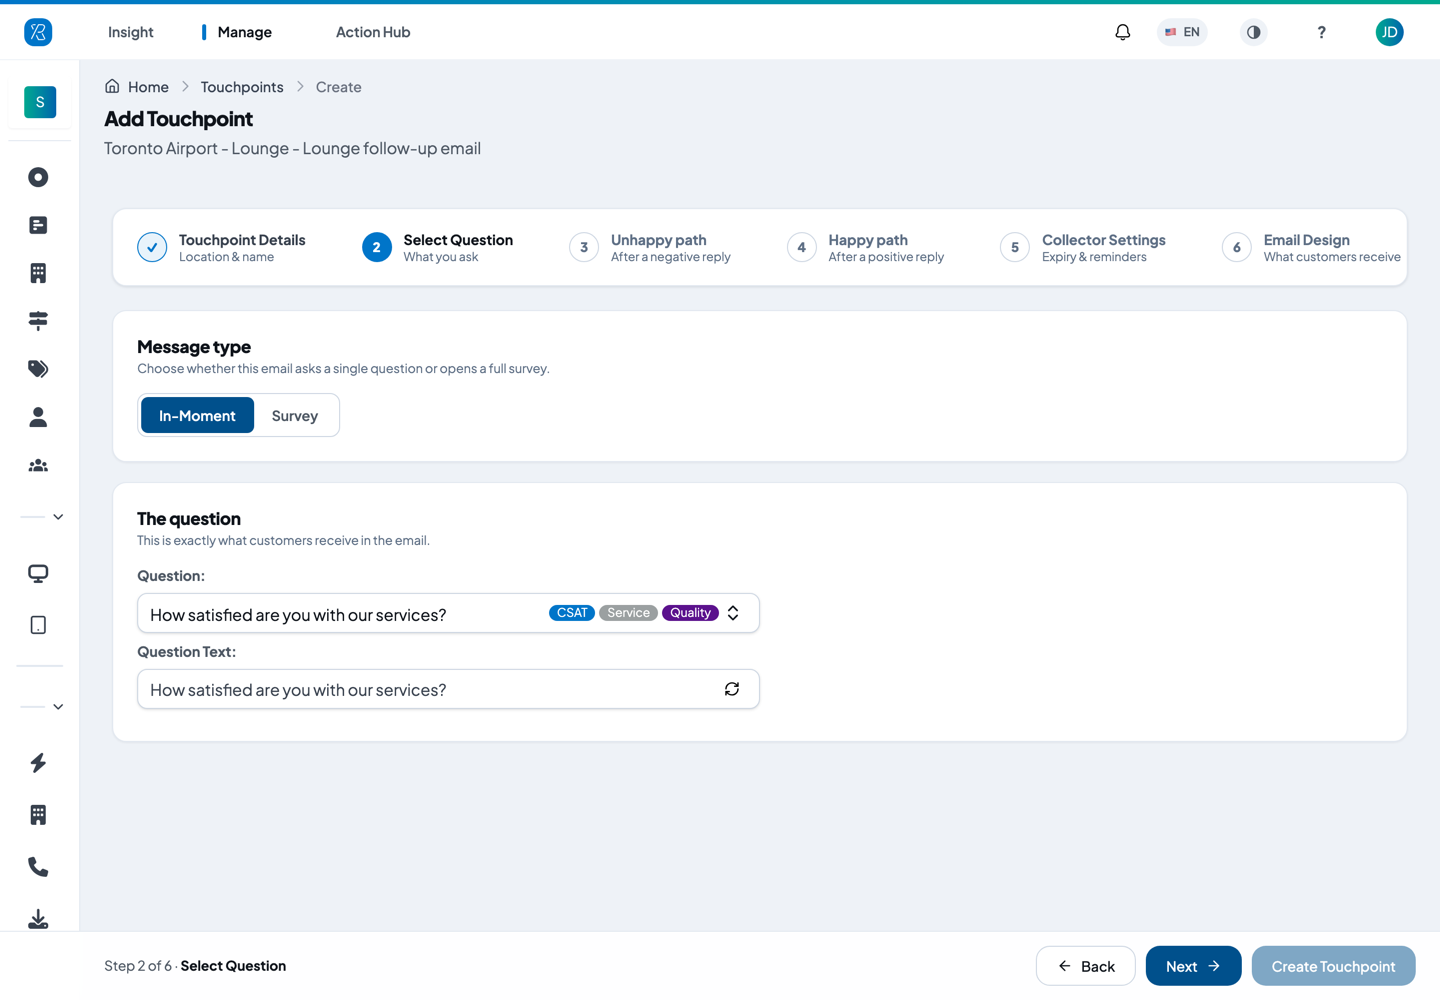Click the Message type heading

[x=194, y=347]
